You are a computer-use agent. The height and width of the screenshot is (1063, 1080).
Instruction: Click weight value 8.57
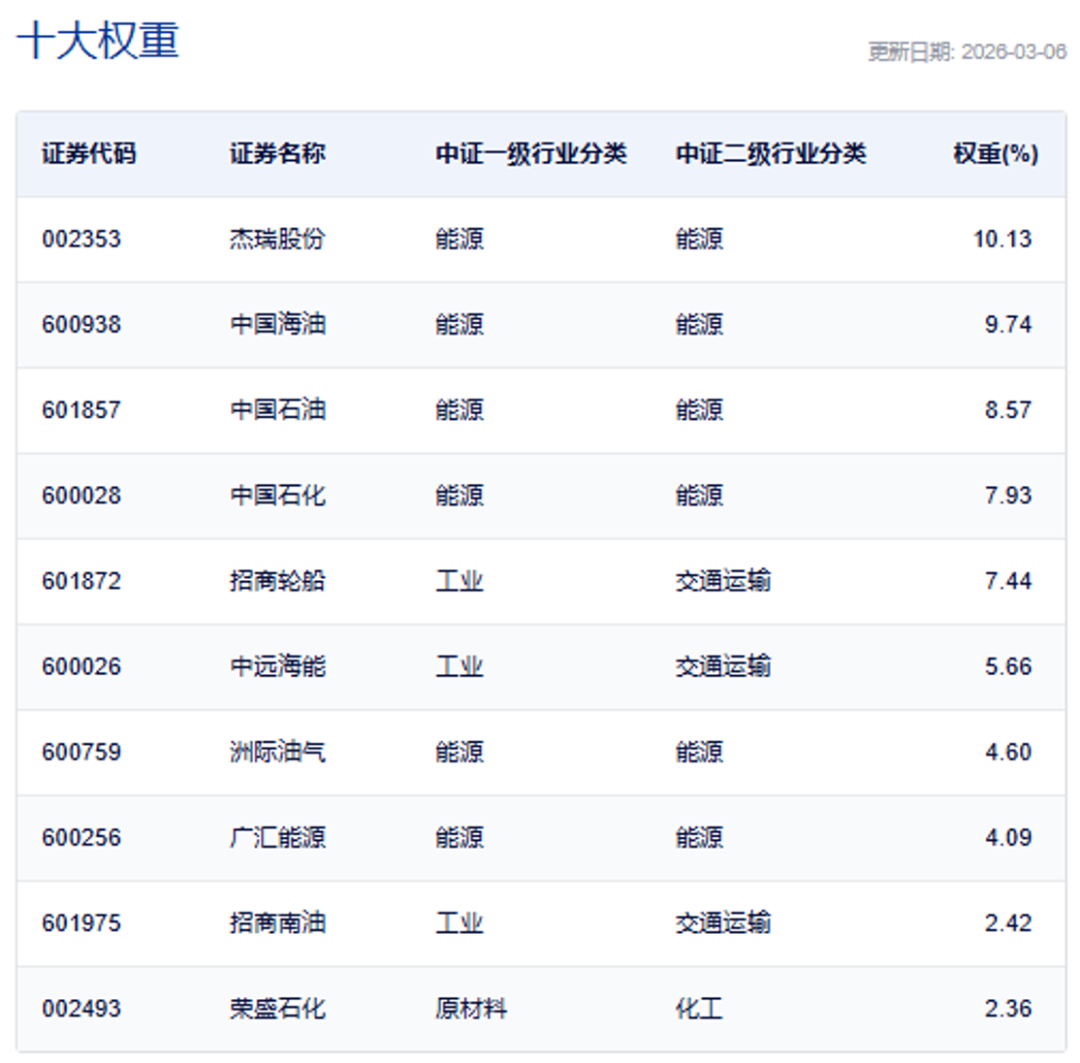(1008, 410)
